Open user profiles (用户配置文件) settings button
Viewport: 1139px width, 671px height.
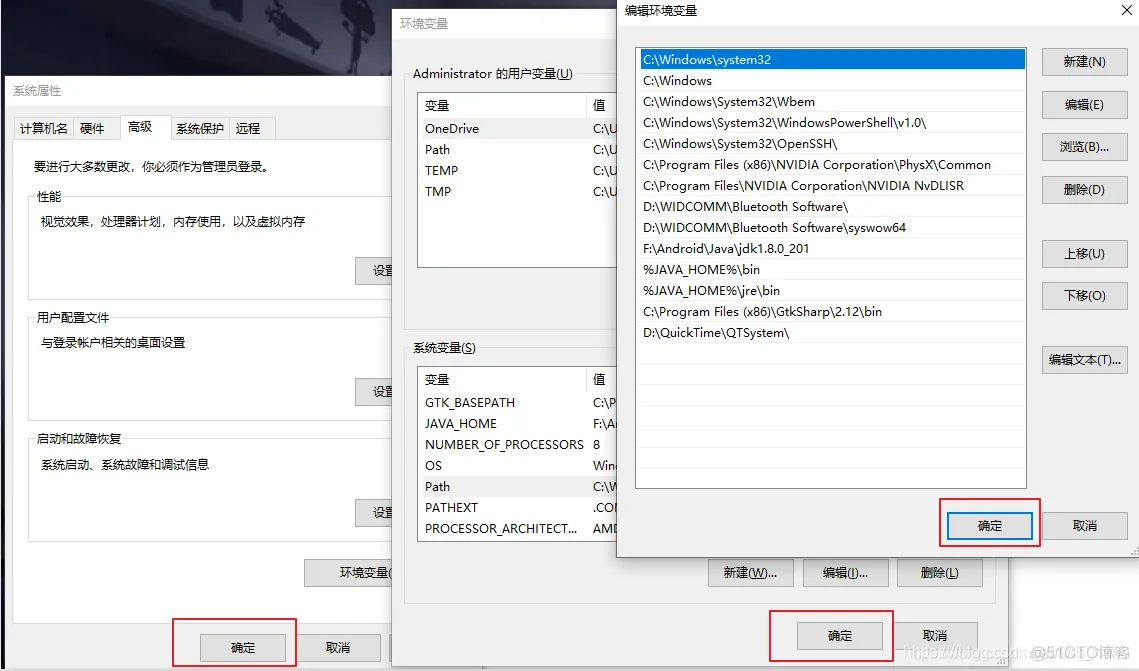[375, 392]
